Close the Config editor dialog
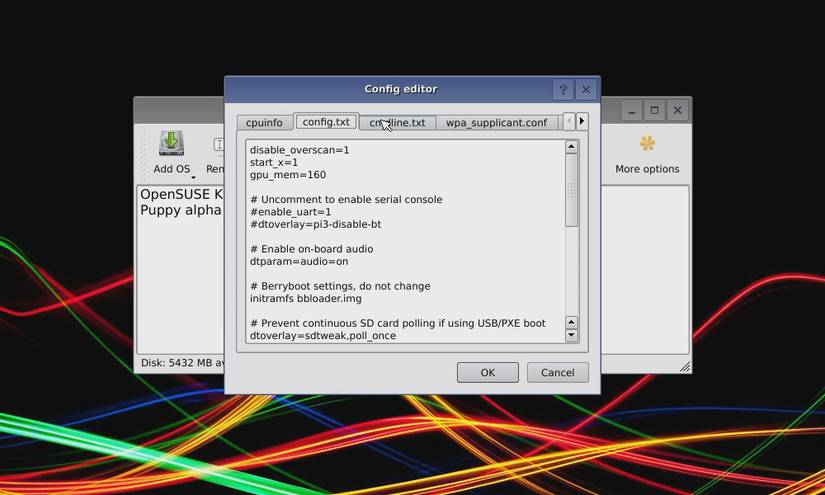 tap(586, 90)
